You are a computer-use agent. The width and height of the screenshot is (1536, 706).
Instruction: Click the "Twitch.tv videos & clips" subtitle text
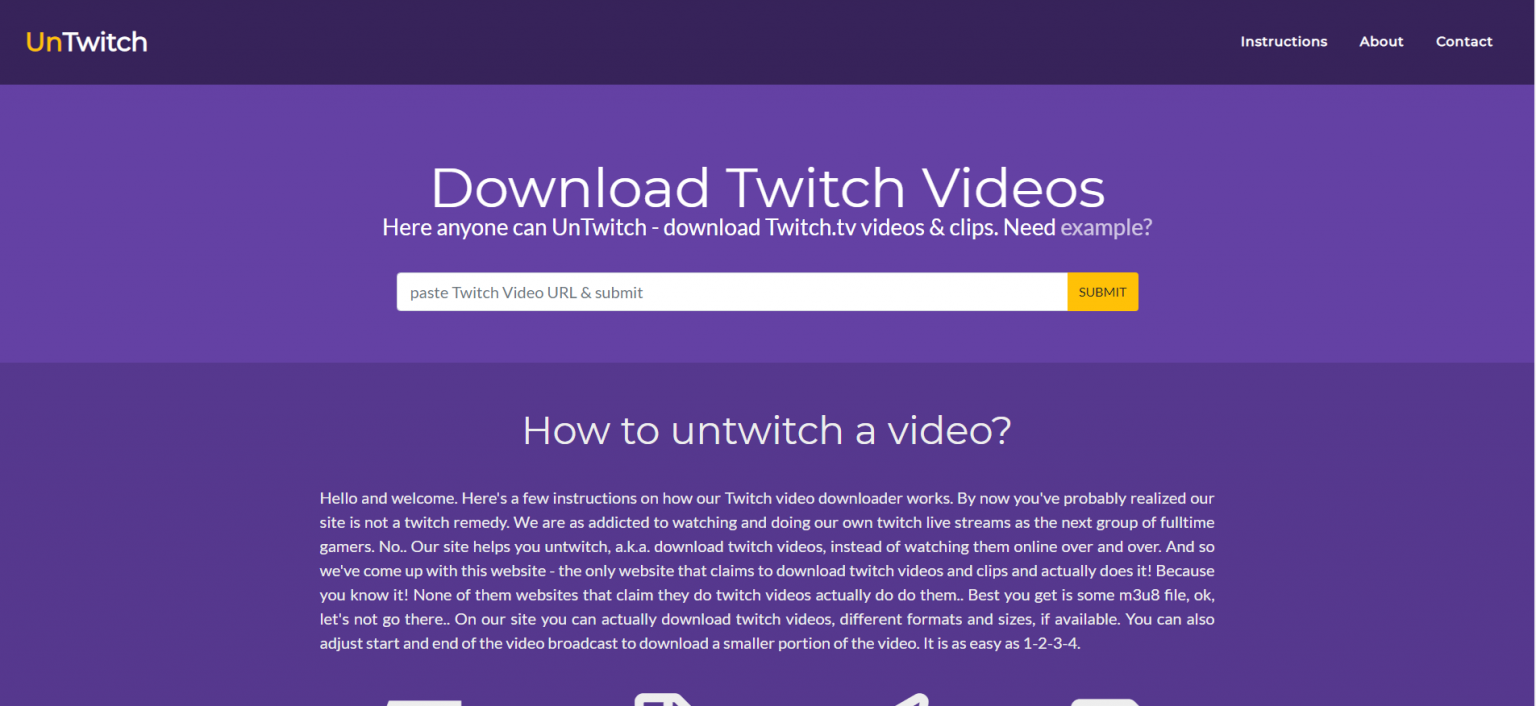click(x=853, y=227)
